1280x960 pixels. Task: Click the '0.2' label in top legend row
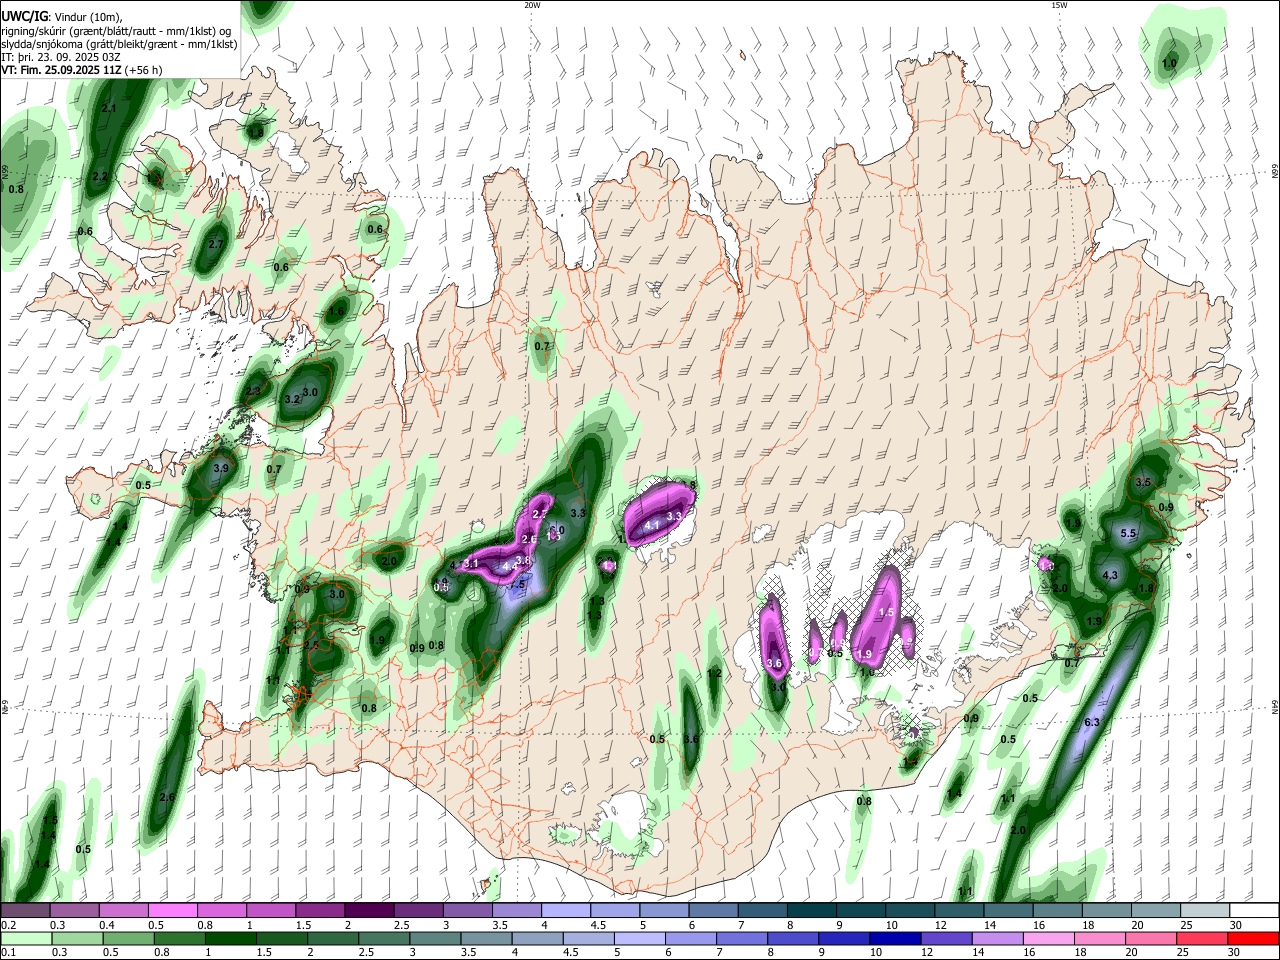pyautogui.click(x=8, y=925)
